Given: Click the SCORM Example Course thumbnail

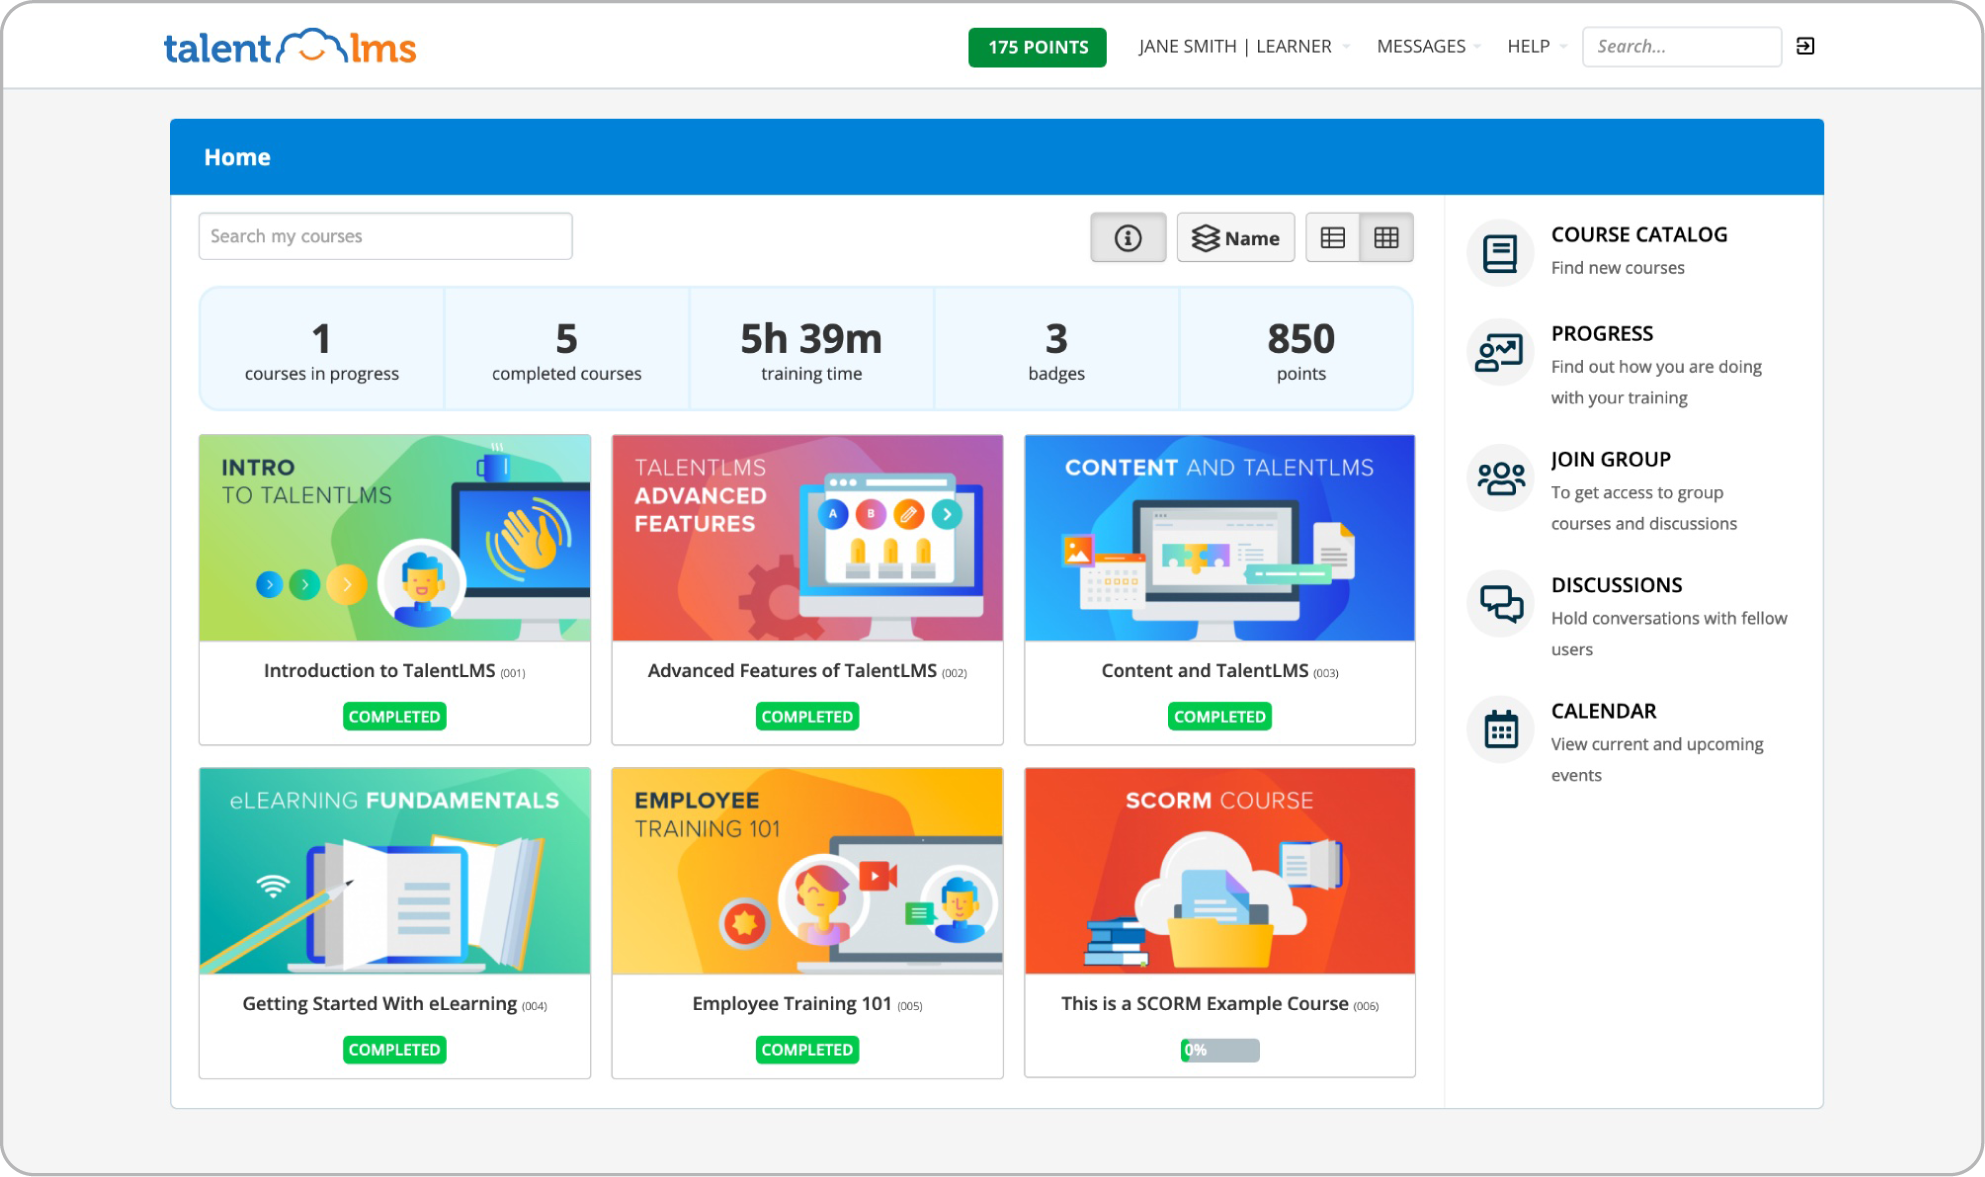Looking at the screenshot, I should click(x=1217, y=870).
